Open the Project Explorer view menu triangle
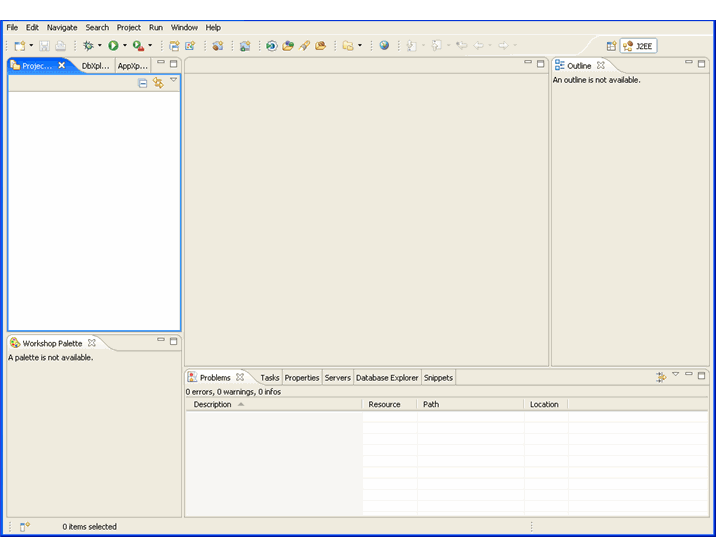Screen dimensions: 716x537 [x=174, y=80]
